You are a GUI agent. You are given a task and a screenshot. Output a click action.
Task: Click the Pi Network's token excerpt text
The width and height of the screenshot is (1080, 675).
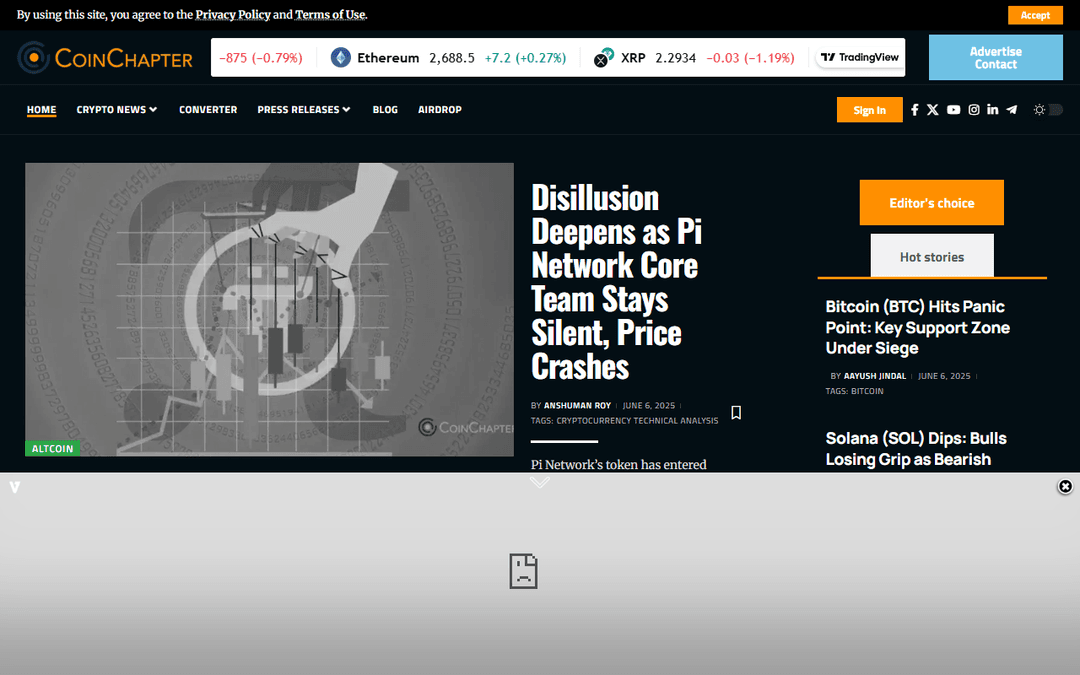click(619, 465)
